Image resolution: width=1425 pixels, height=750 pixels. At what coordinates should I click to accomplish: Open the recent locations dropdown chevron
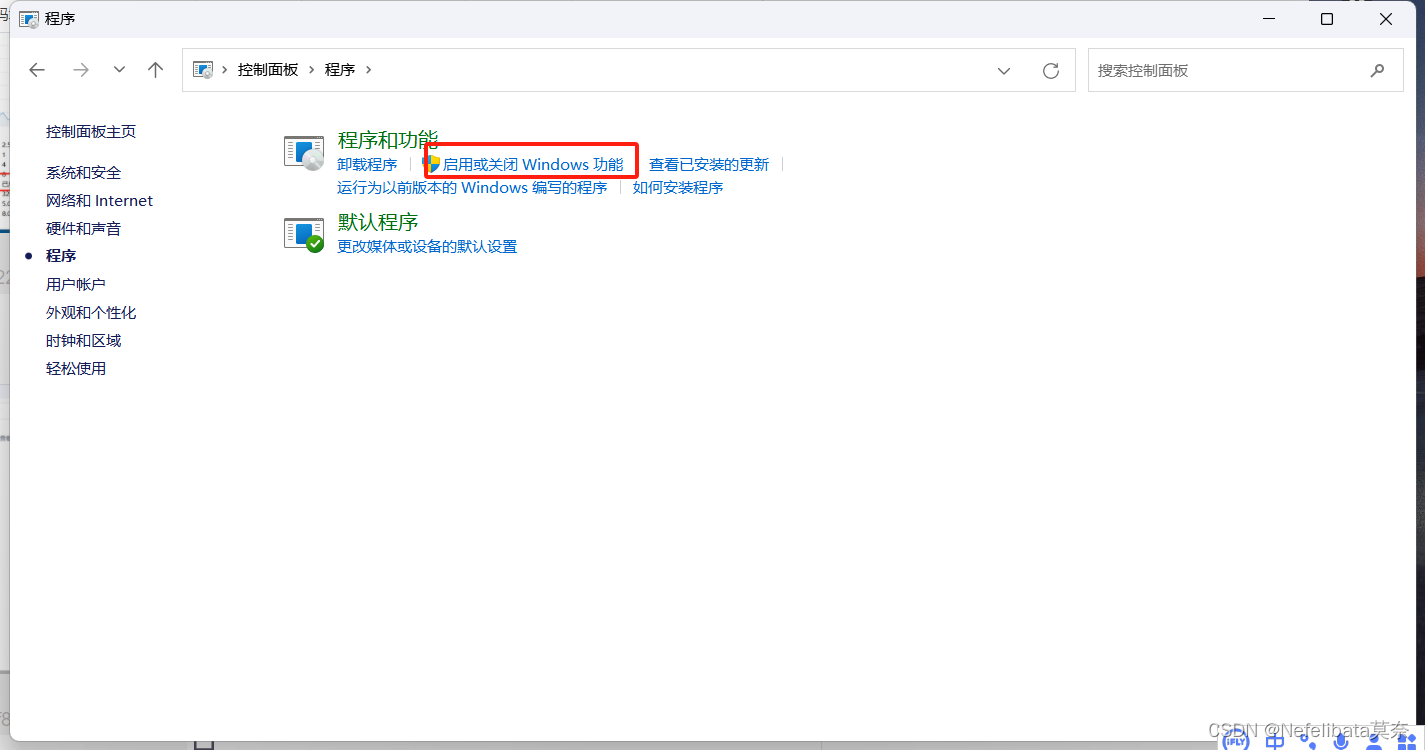tap(119, 70)
